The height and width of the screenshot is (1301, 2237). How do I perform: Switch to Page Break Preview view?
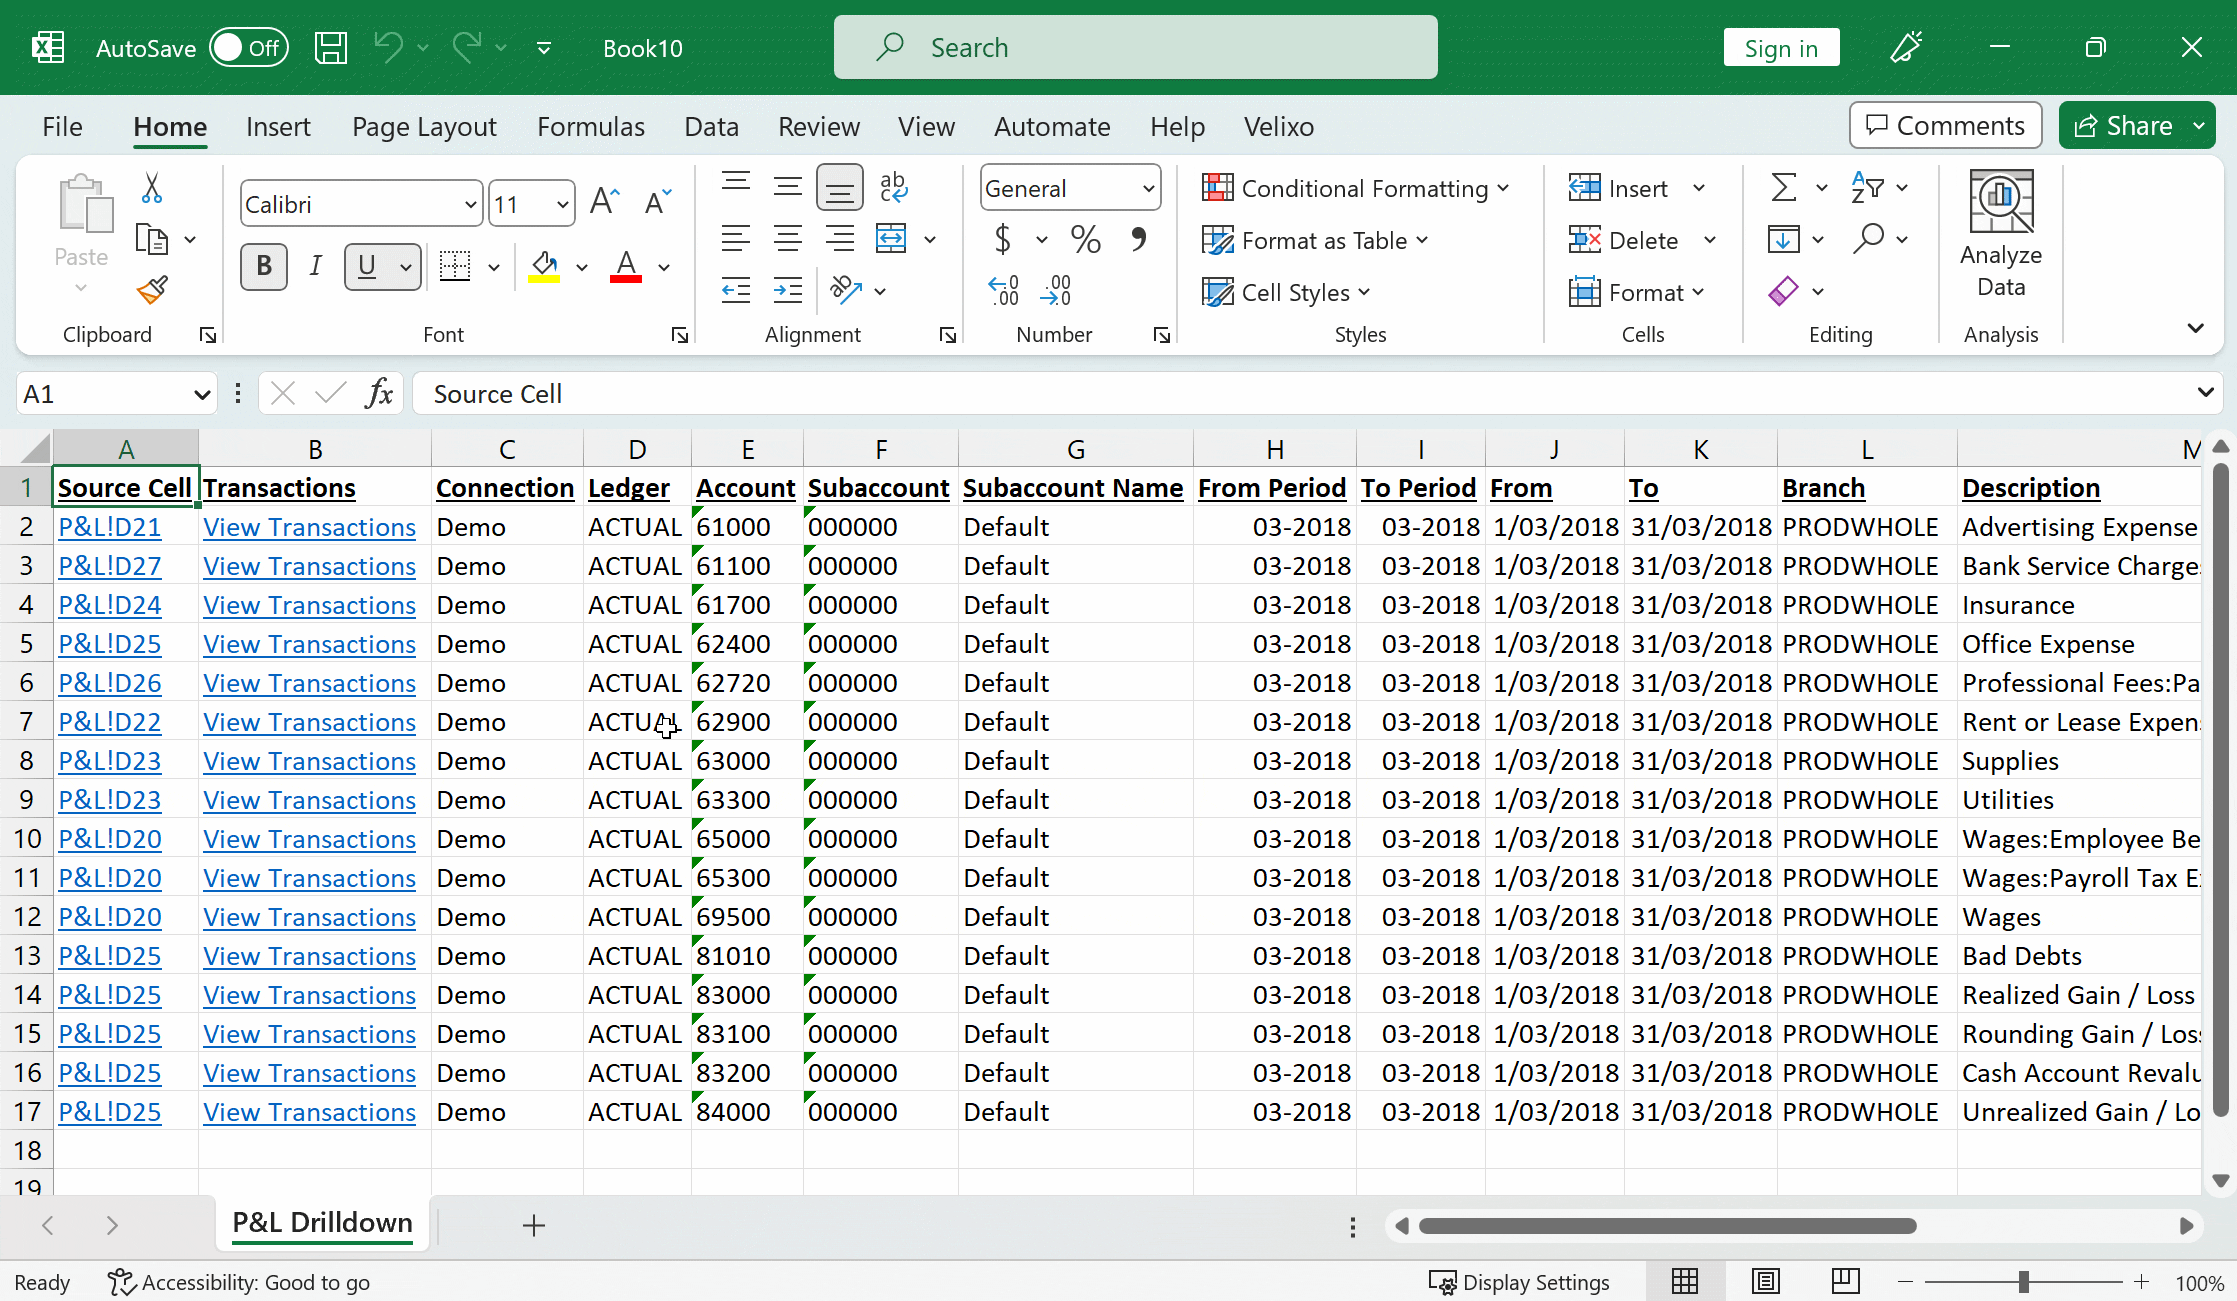[x=1845, y=1281]
